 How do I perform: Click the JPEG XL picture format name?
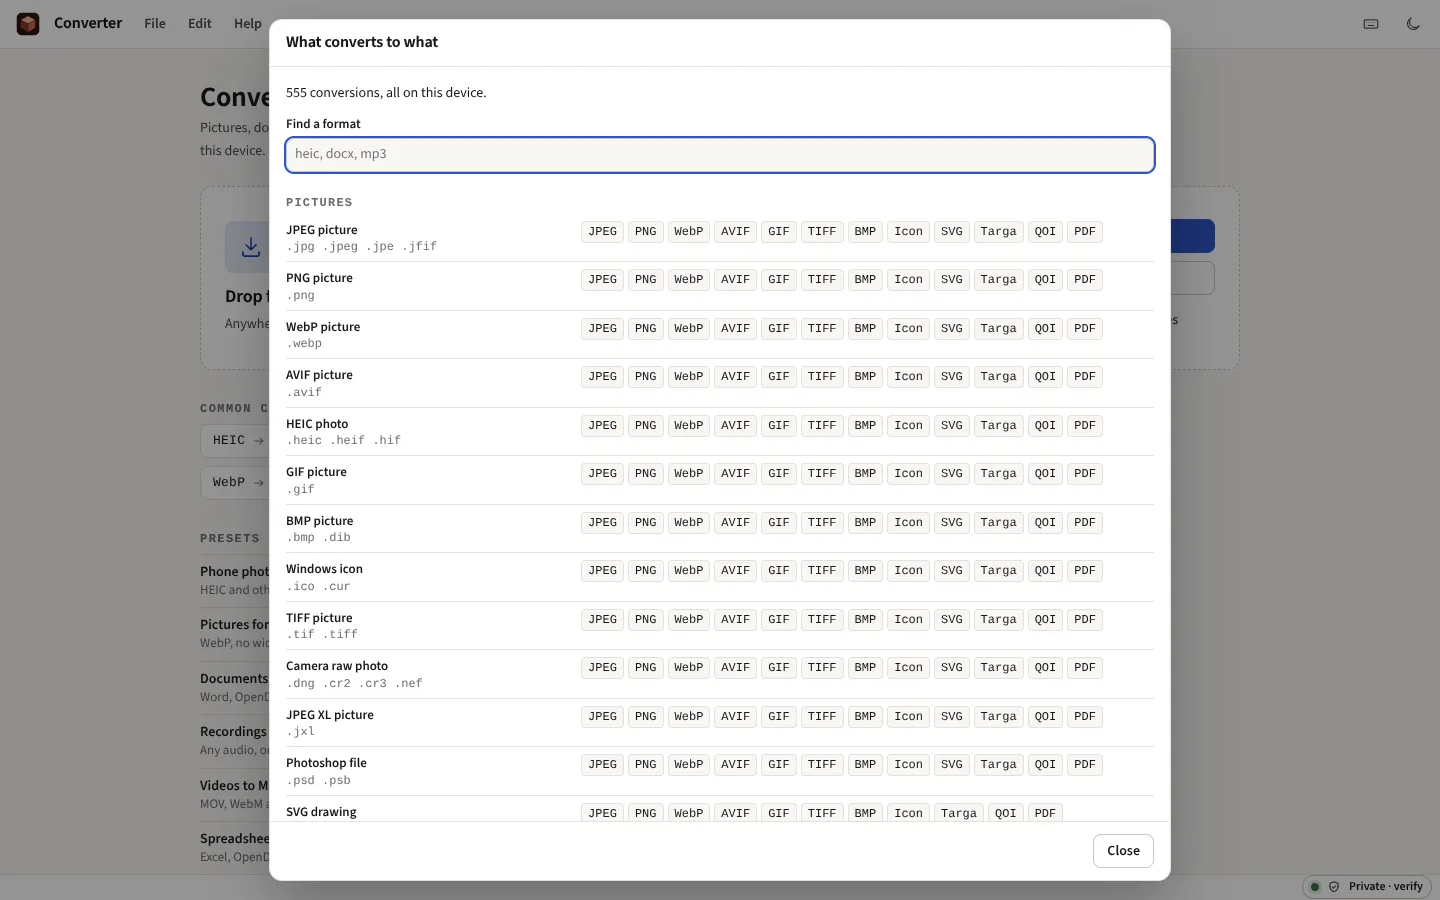[330, 715]
